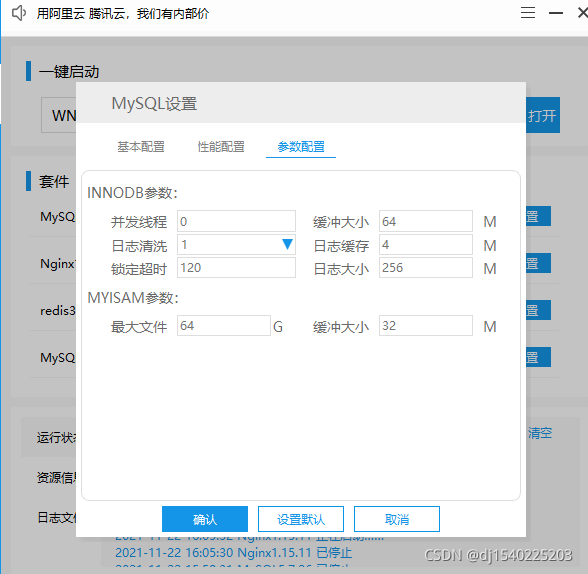The image size is (588, 574).
Task: Click the INNODB参数 section label
Action: [x=132, y=193]
